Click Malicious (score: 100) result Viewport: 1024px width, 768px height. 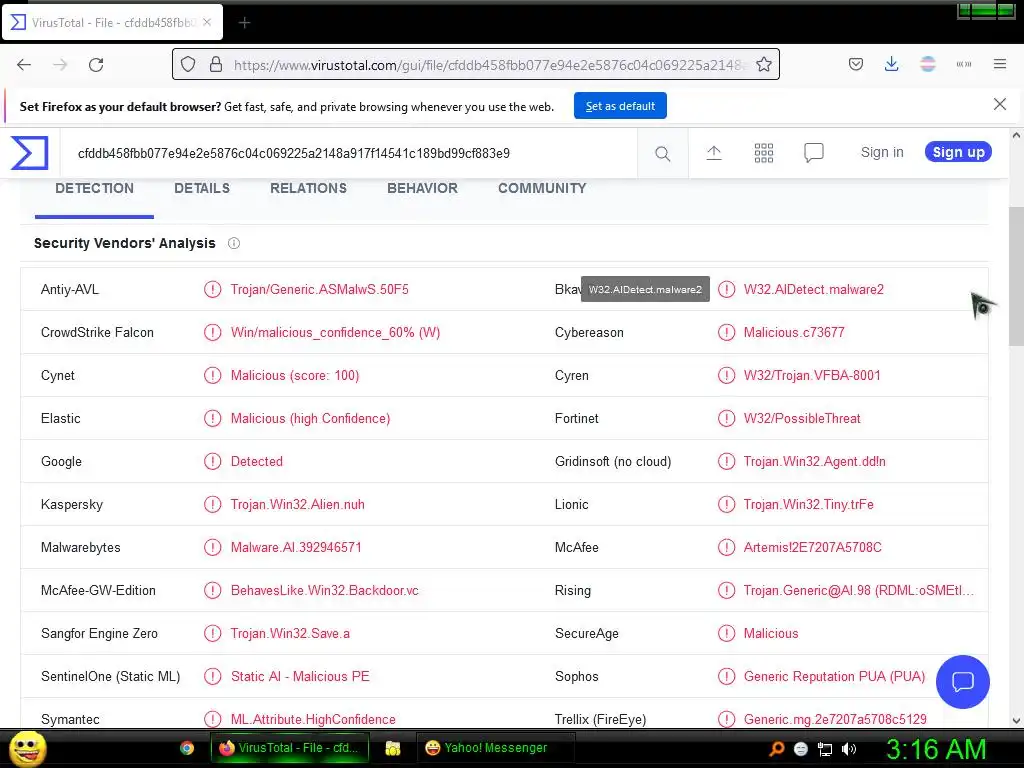(x=295, y=376)
